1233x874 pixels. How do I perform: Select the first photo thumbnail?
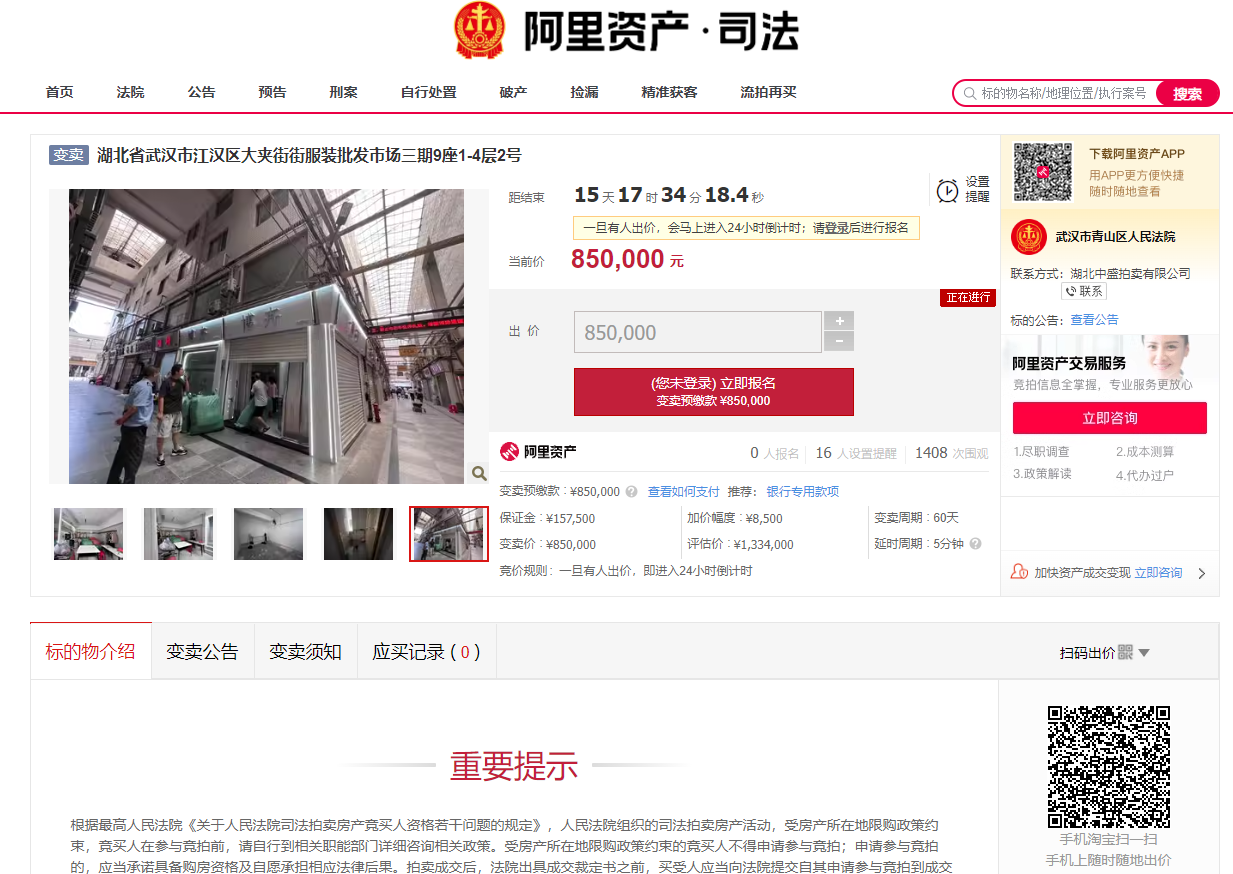pos(89,534)
